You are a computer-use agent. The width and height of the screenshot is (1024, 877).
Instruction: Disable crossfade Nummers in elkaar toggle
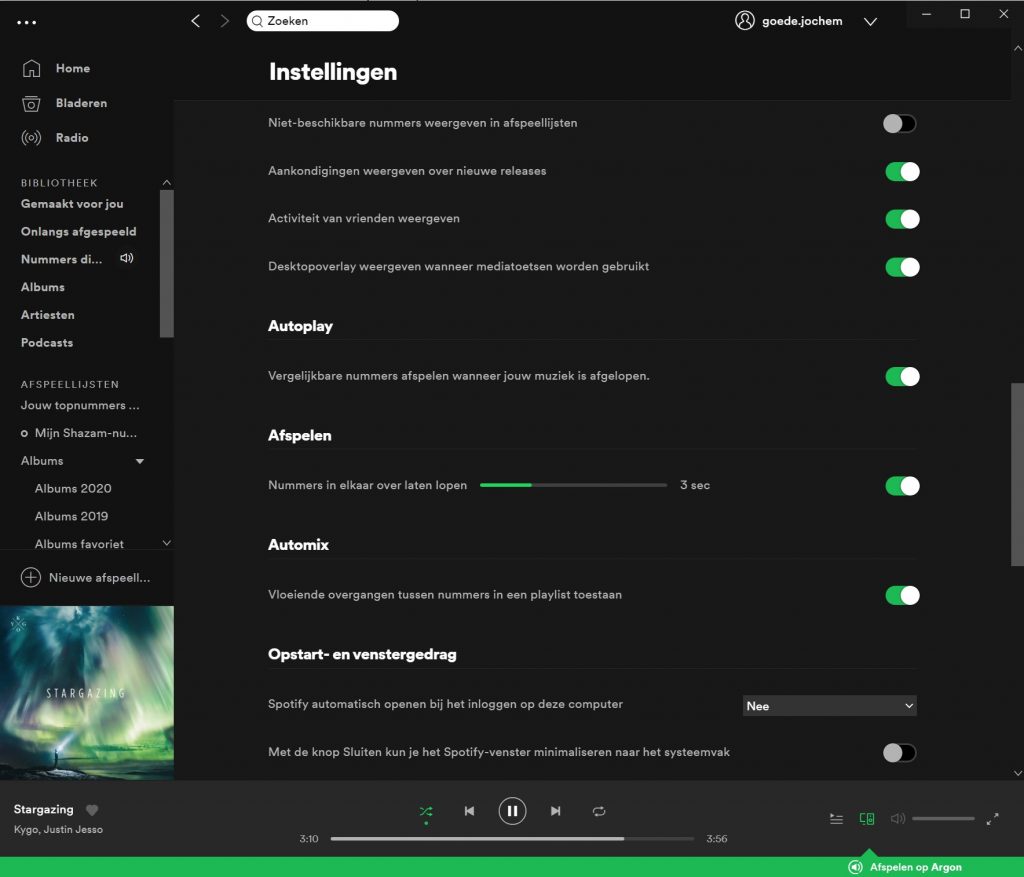tap(903, 486)
